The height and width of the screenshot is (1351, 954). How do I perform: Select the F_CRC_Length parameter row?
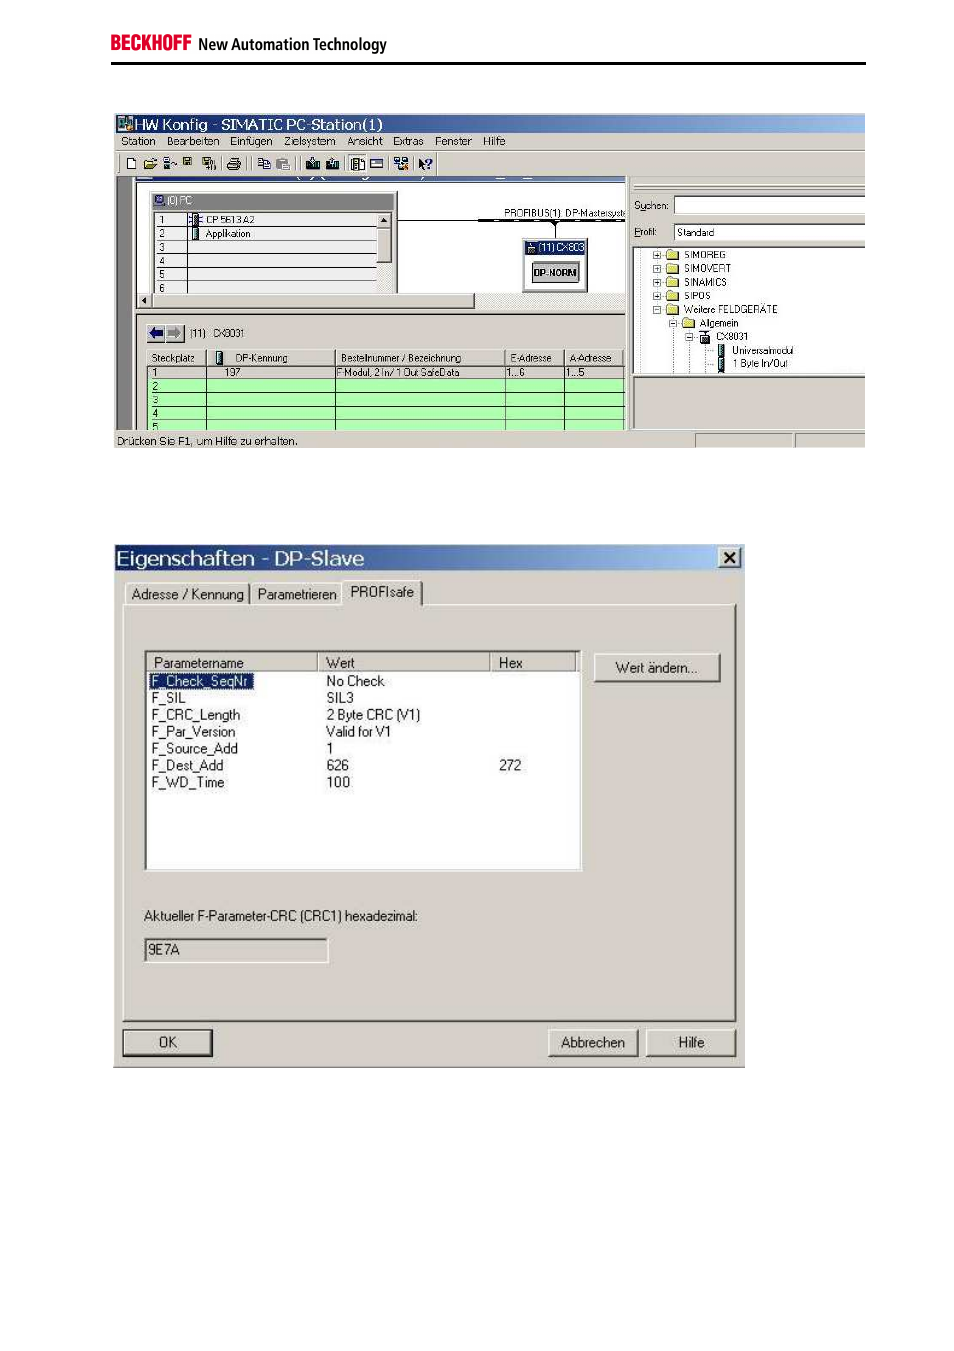pos(363,715)
